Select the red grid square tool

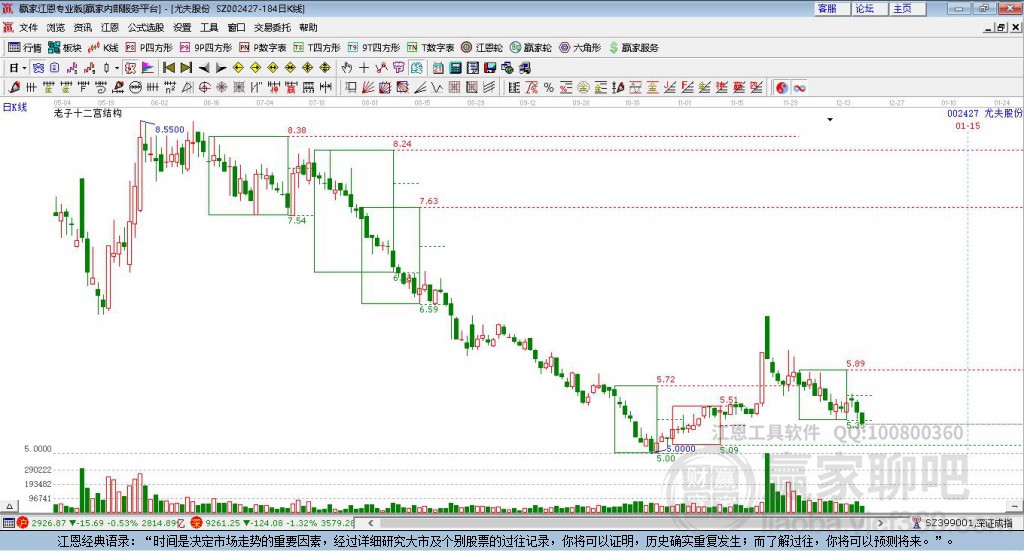(x=454, y=87)
